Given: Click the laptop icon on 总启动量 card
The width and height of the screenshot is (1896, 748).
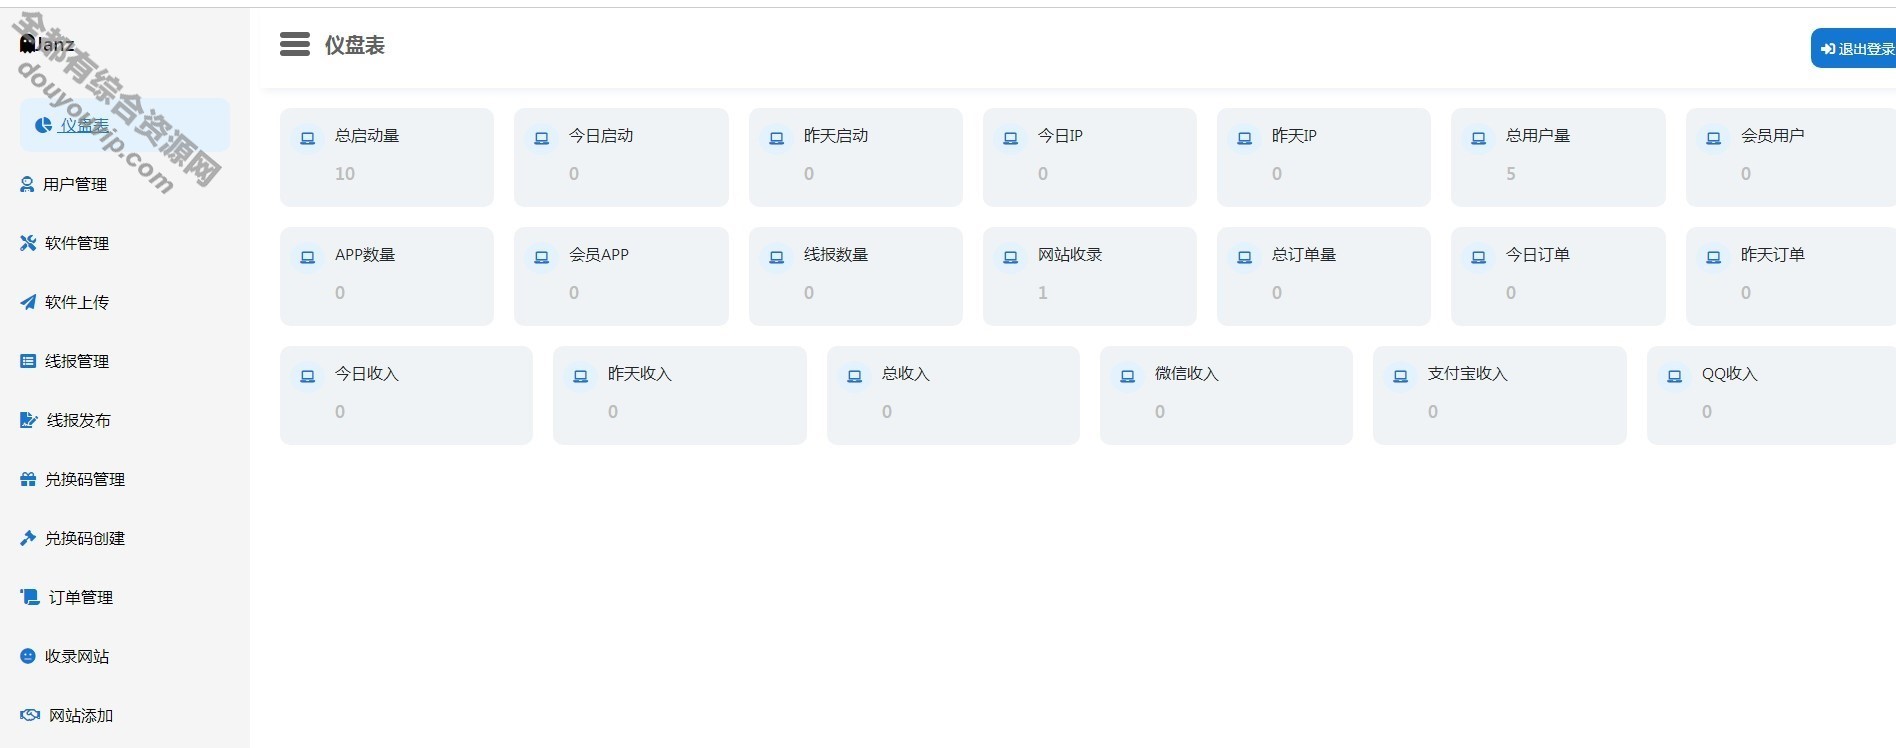Looking at the screenshot, I should tap(308, 138).
